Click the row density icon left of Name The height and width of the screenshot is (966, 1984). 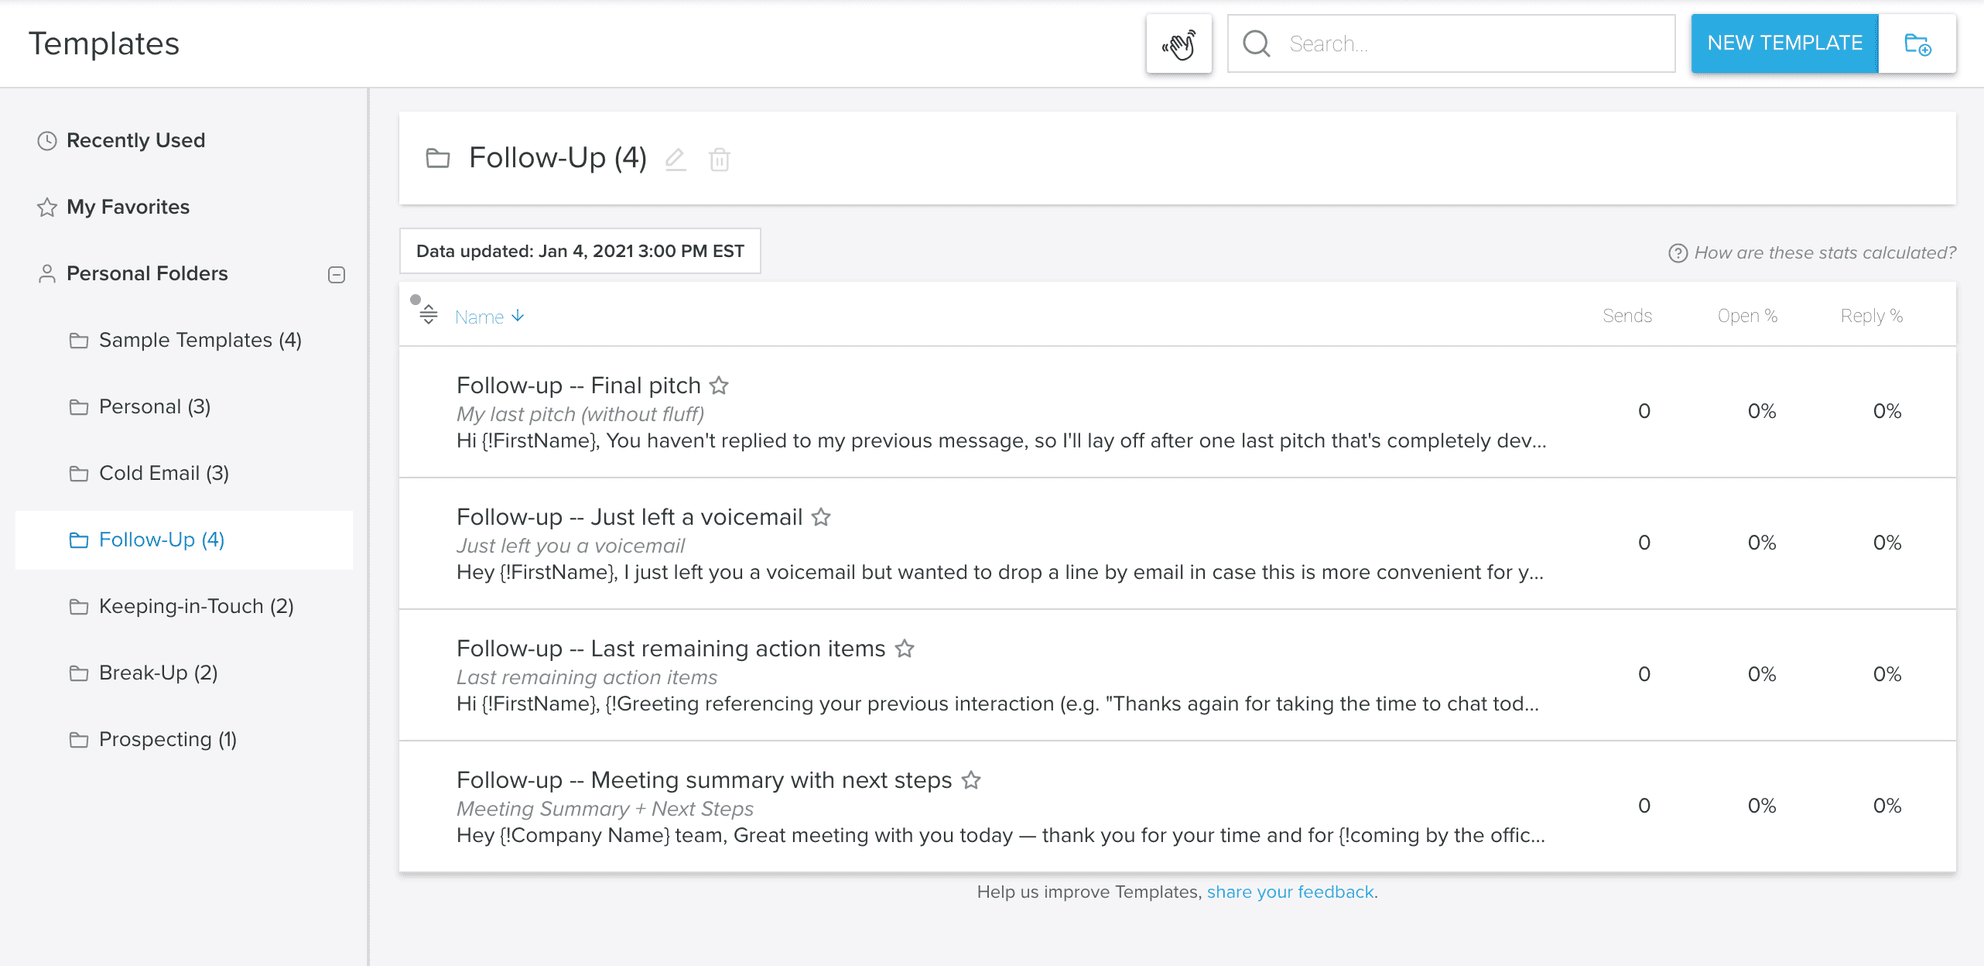click(x=428, y=313)
